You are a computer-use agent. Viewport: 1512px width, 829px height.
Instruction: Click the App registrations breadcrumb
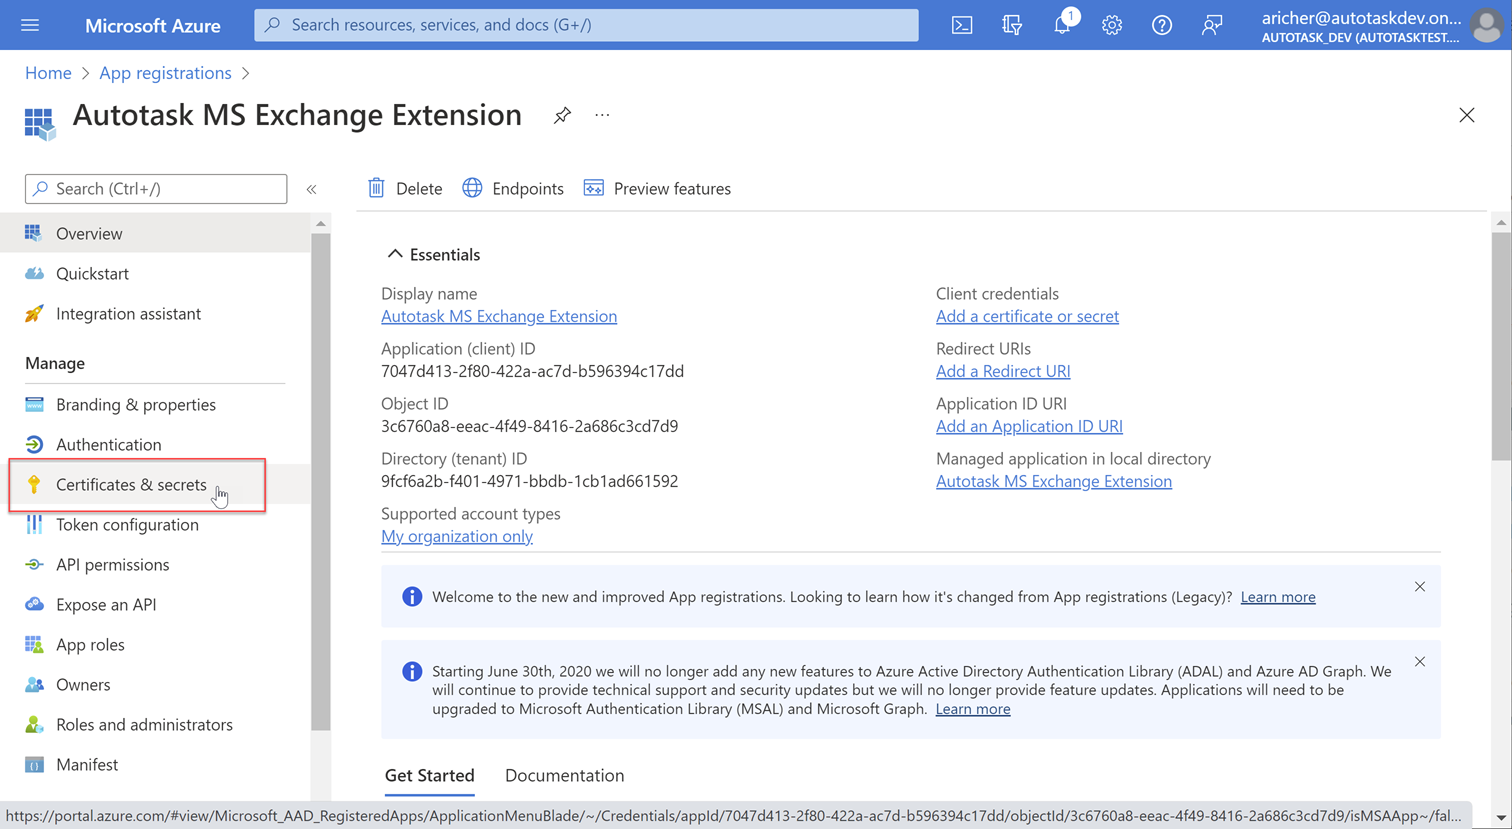(165, 73)
